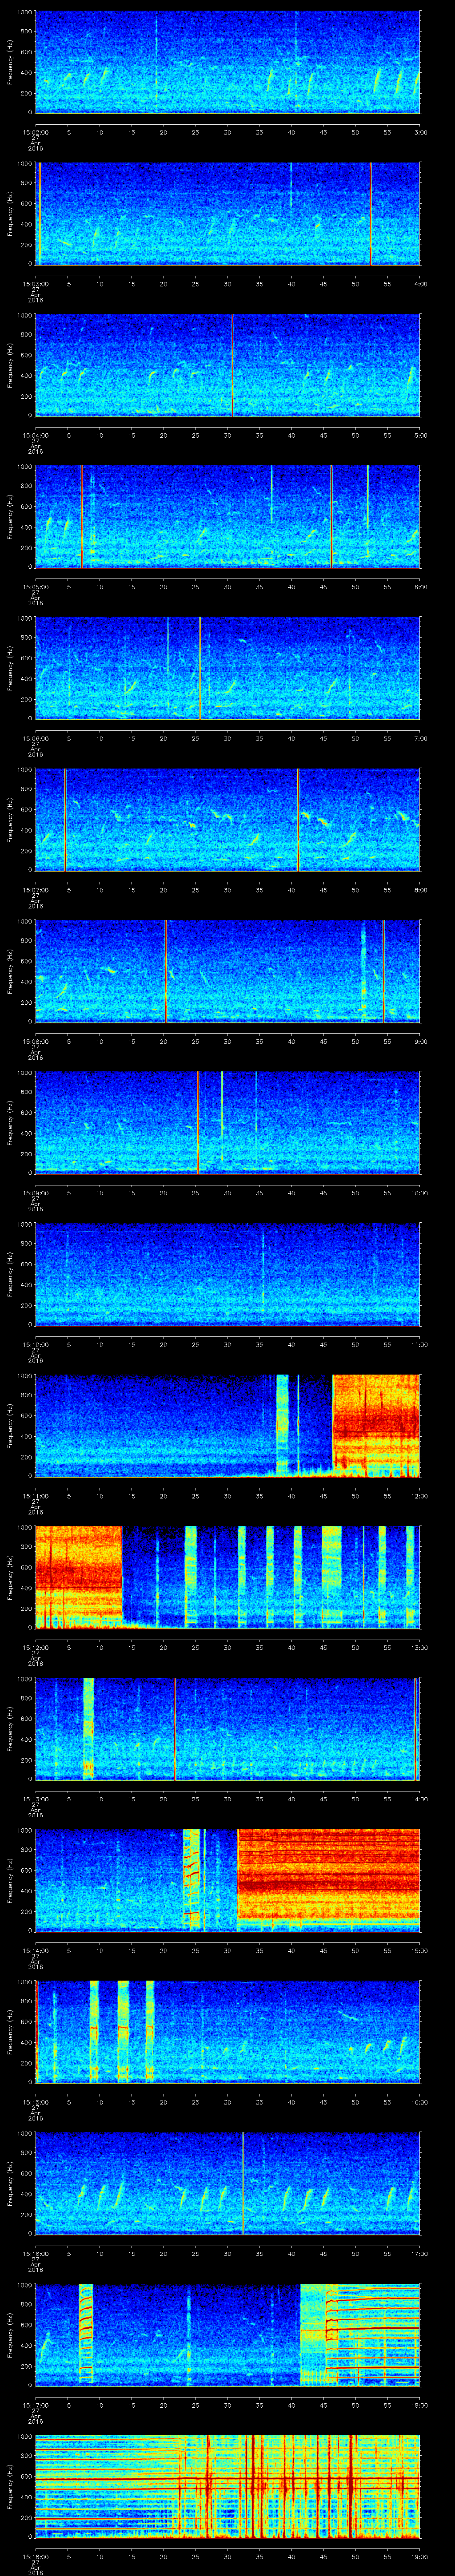Click the '19:00' end time label
This screenshot has height=2576, width=455.
[x=420, y=2556]
